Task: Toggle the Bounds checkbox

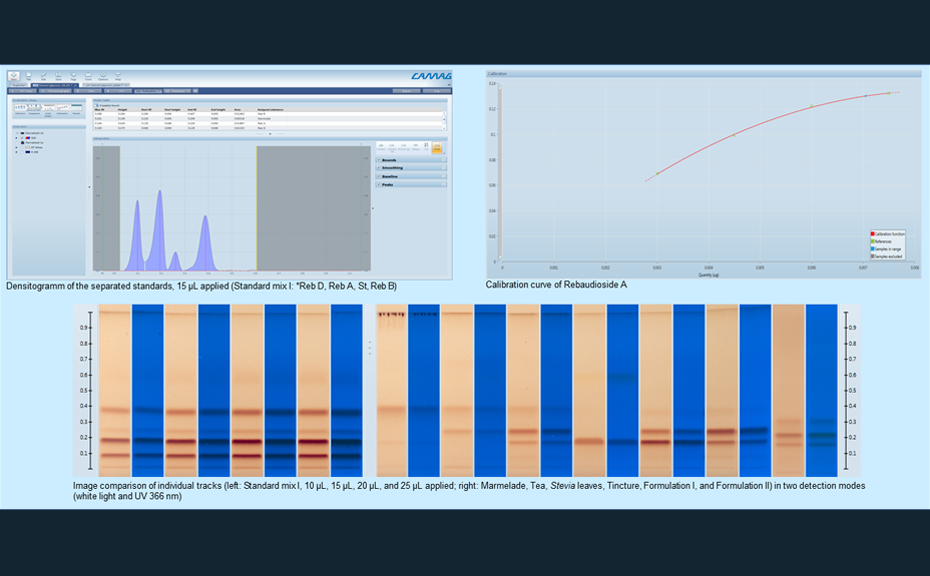Action: [379, 160]
